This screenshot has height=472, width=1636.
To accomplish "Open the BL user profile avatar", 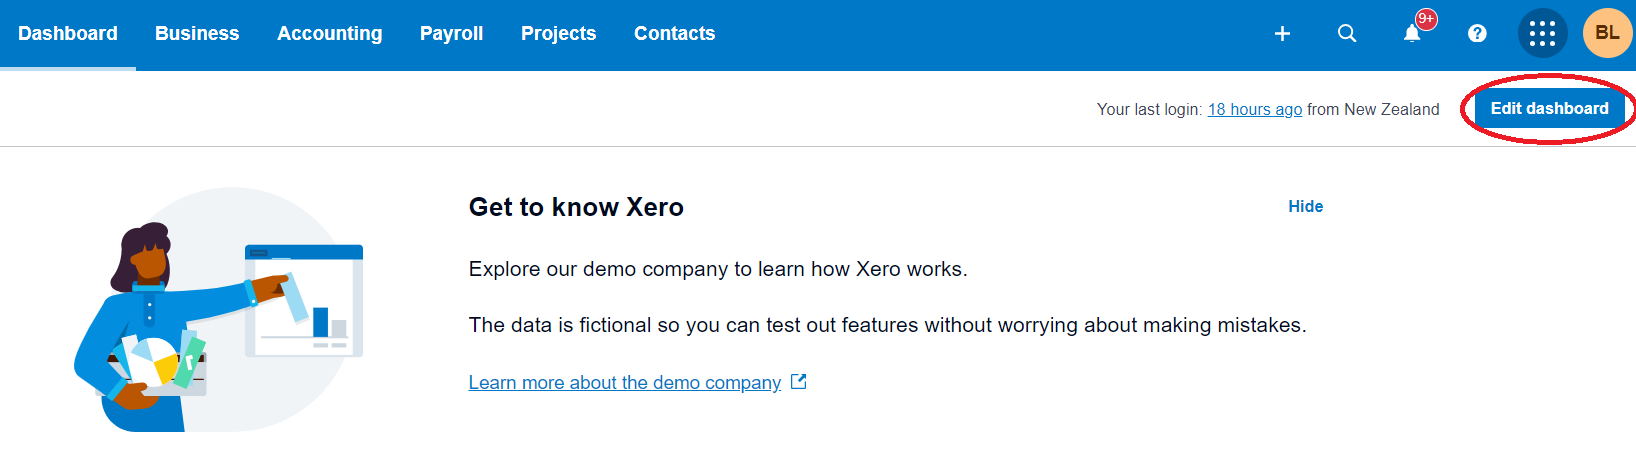I will click(1607, 34).
